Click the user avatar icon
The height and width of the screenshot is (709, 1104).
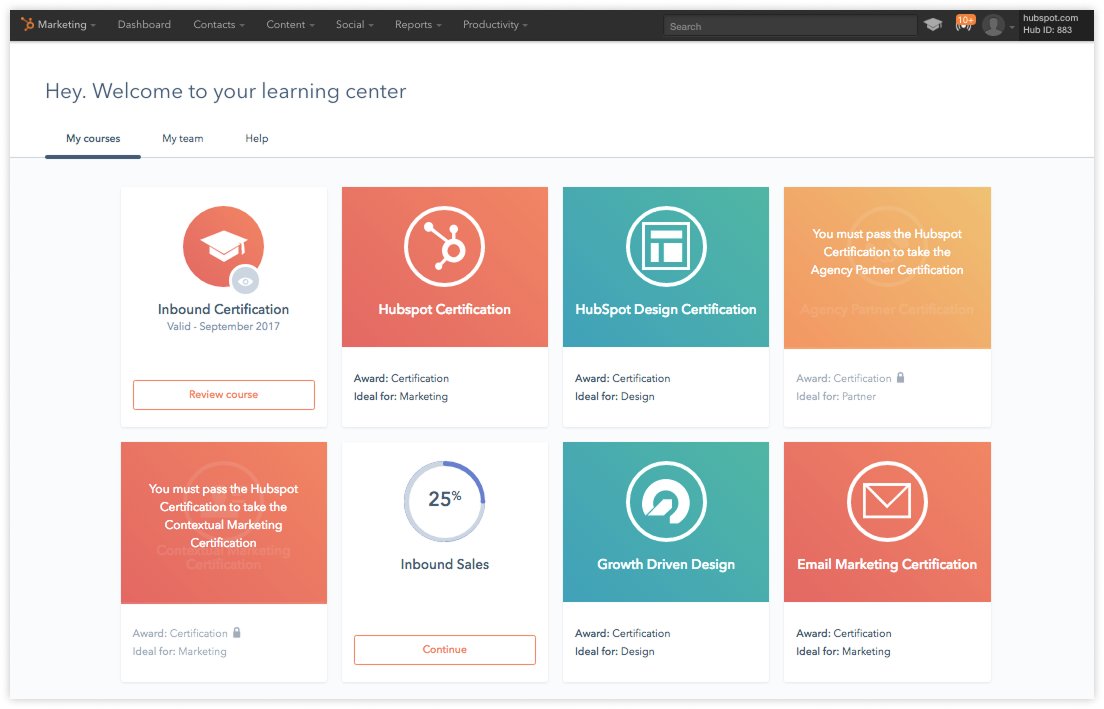tap(992, 26)
